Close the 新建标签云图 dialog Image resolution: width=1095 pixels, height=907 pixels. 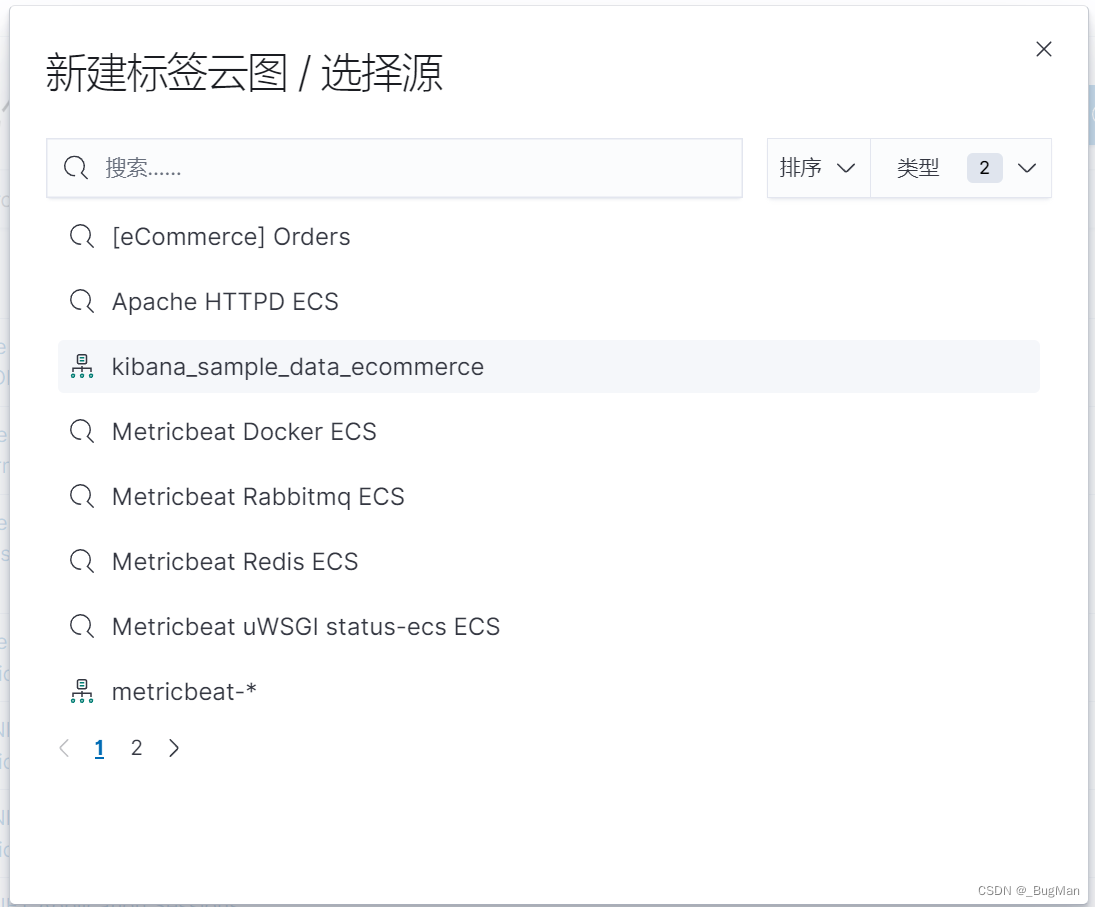(x=1044, y=49)
